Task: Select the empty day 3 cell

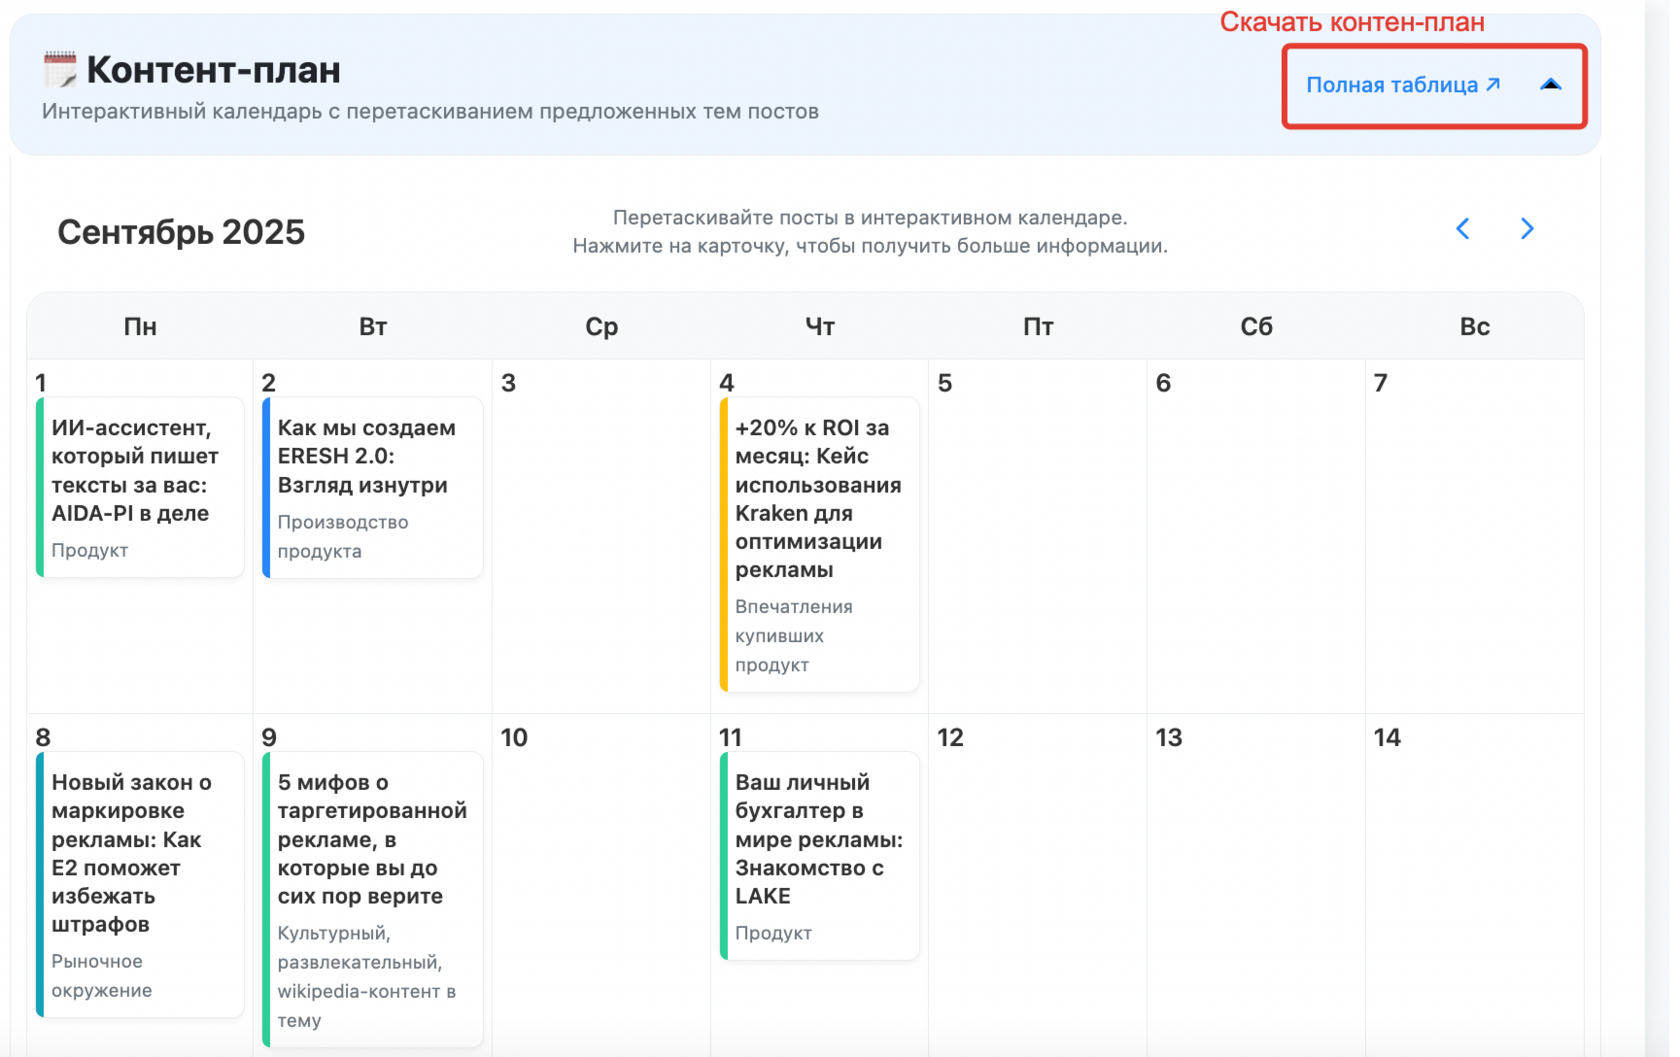Action: tap(601, 535)
